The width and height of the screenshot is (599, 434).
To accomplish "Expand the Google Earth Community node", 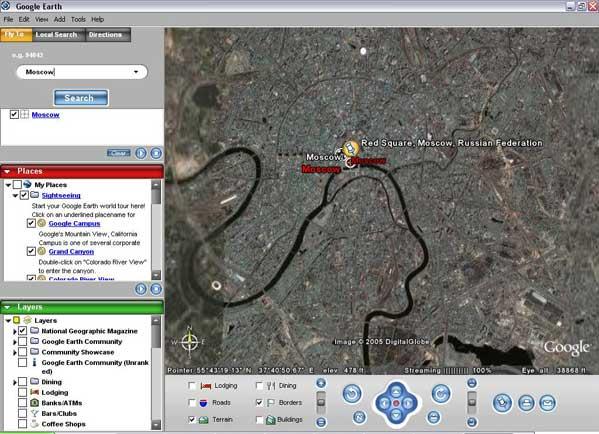I will pos(15,342).
